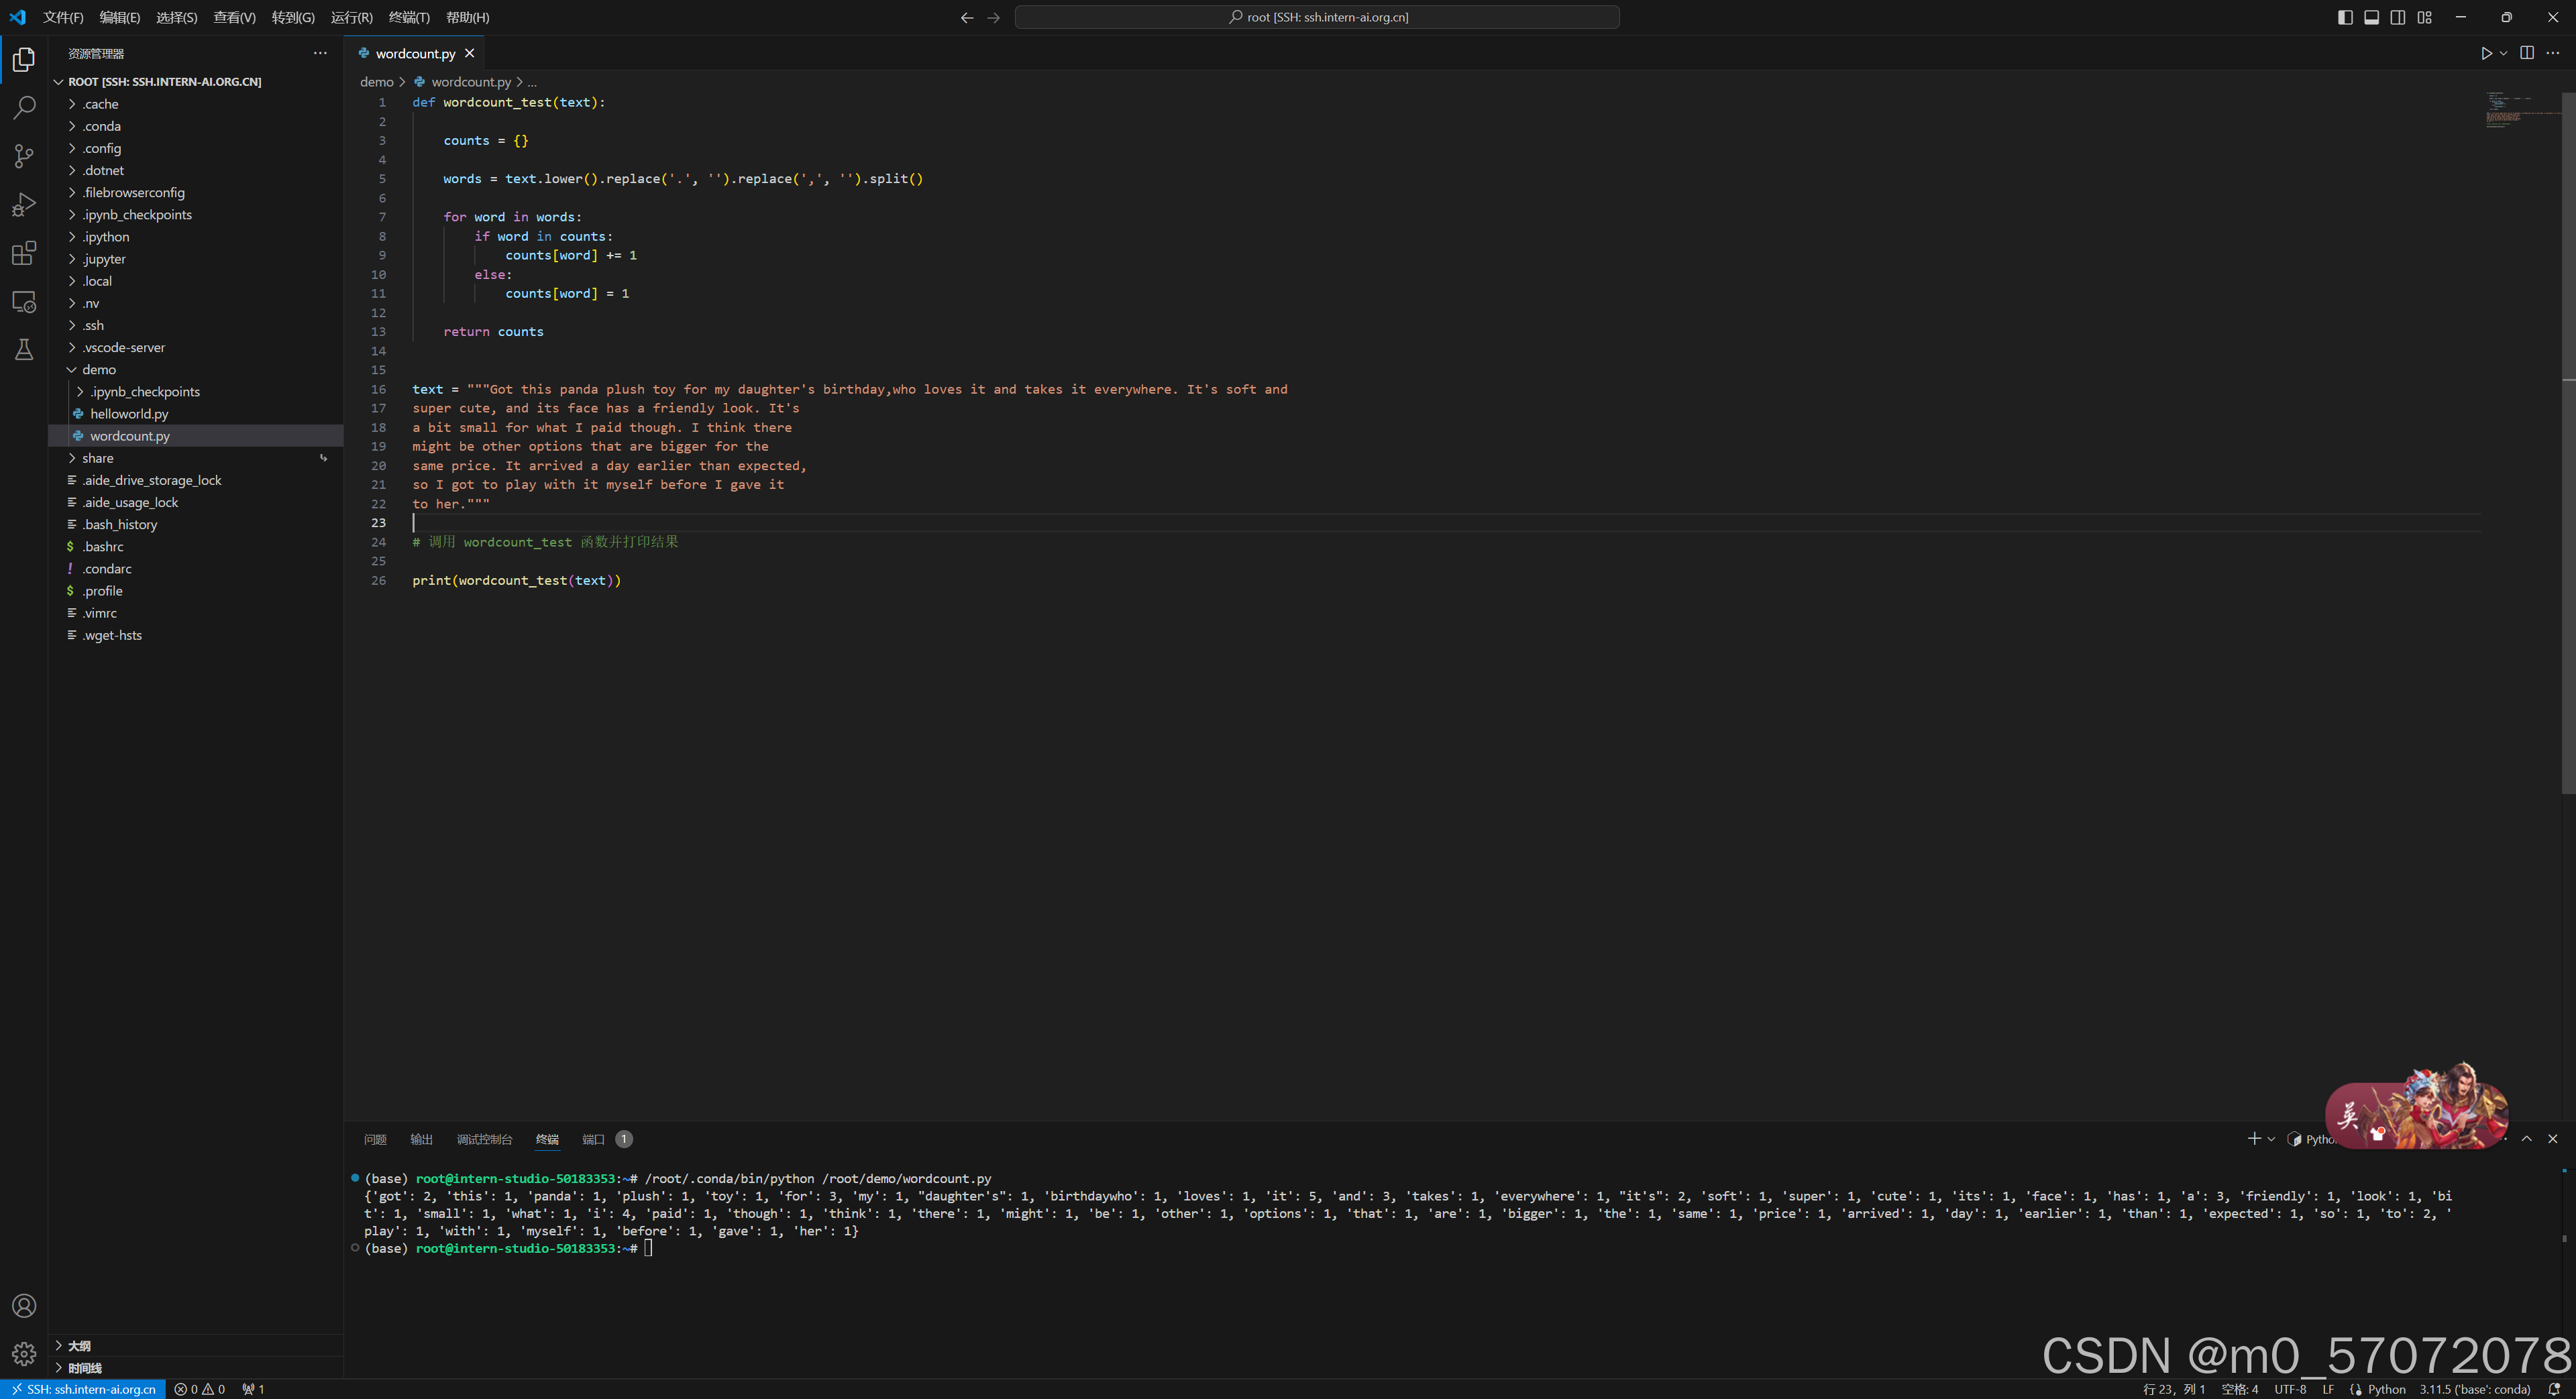Image resolution: width=2576 pixels, height=1399 pixels.
Task: Toggle the secondary sidebar layout button
Action: [x=2398, y=17]
